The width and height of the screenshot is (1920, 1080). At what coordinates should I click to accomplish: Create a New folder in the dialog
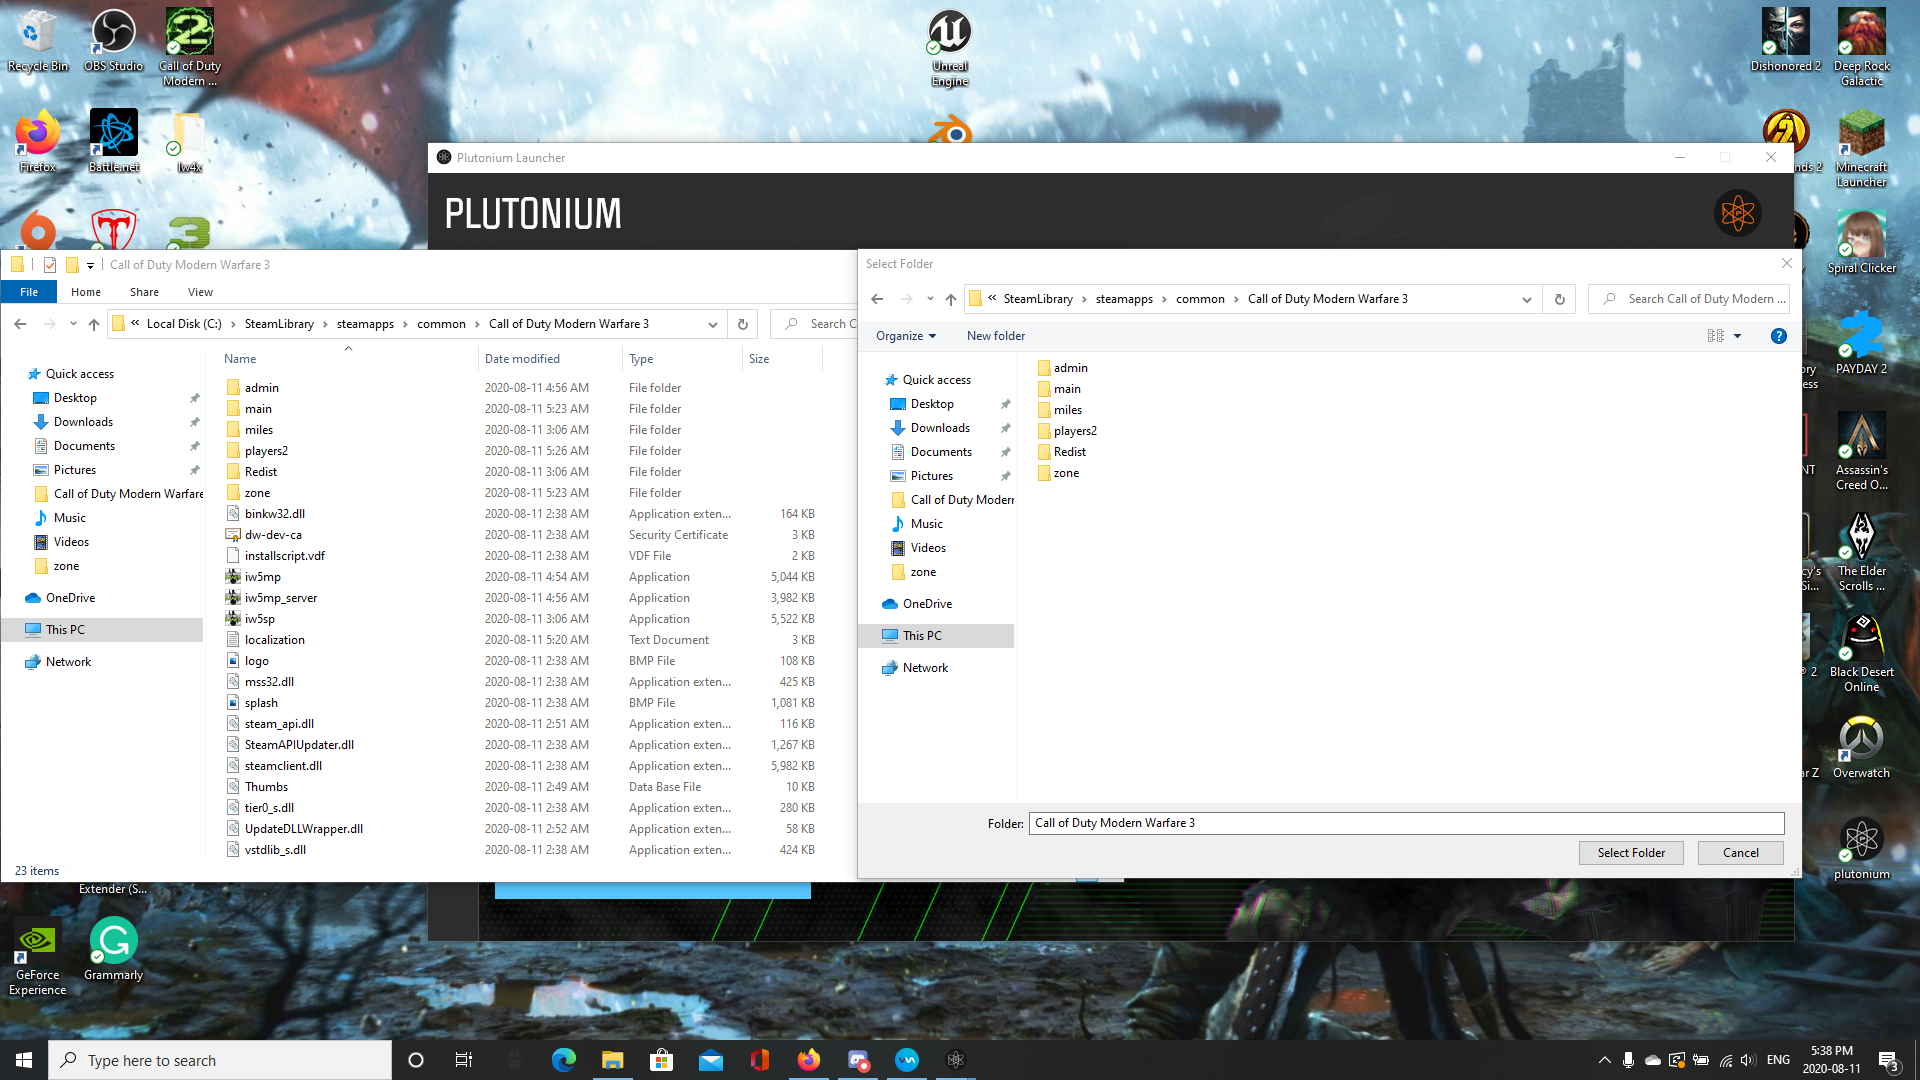[x=995, y=336]
